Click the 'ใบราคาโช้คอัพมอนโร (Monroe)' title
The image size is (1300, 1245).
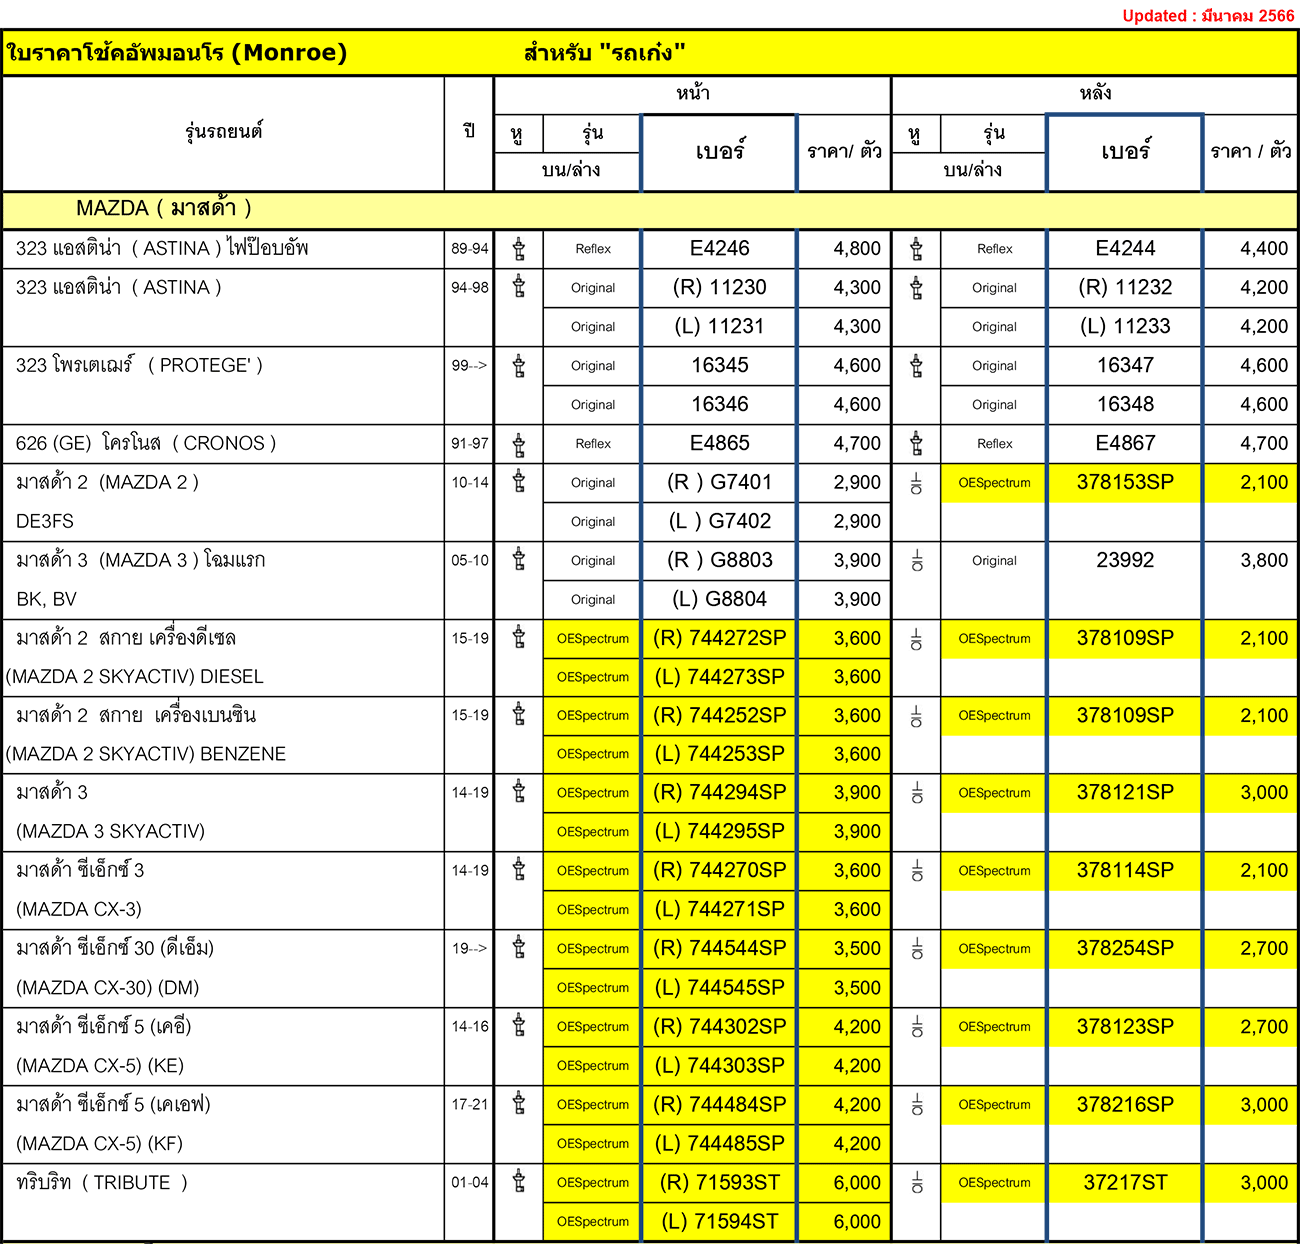click(x=176, y=52)
